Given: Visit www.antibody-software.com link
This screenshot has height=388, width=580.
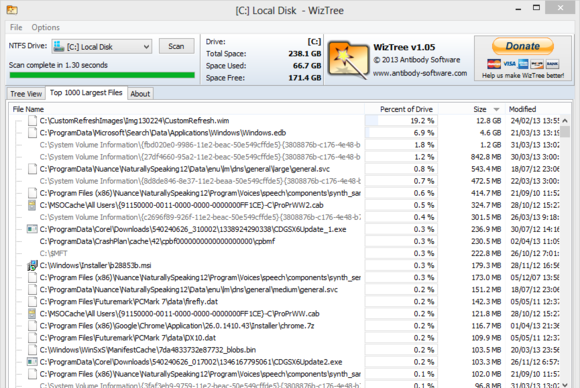Looking at the screenshot, I should (420, 73).
